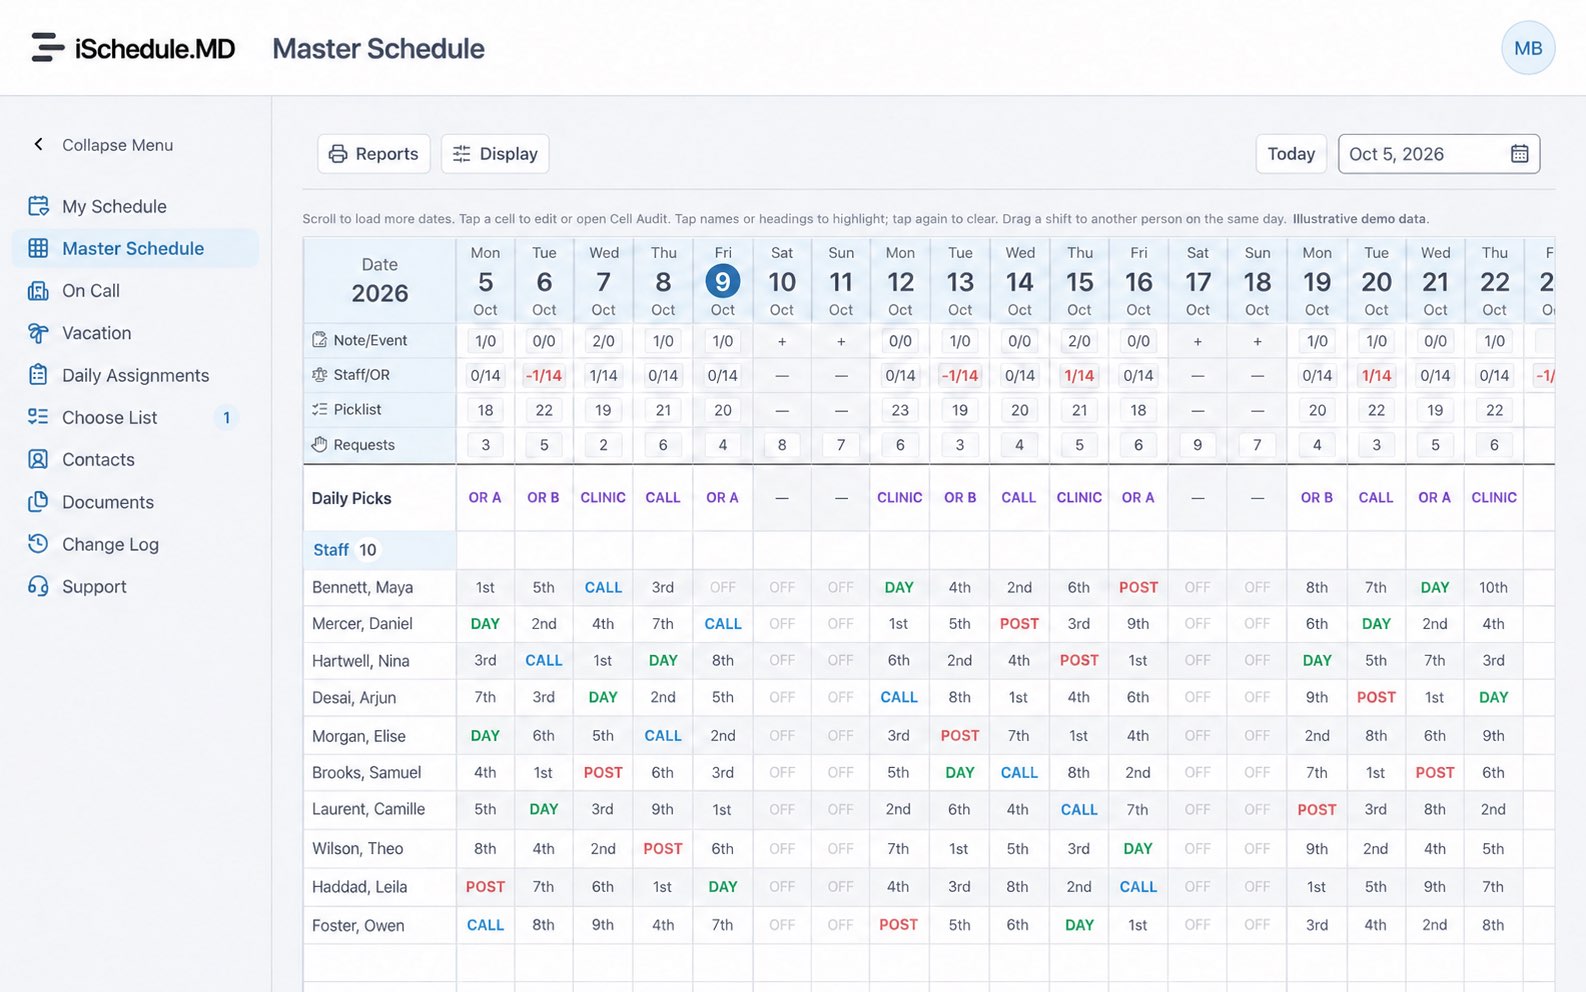Open Staff/OR cell -1/14 for Tue 6
Image resolution: width=1586 pixels, height=992 pixels.
pos(544,375)
